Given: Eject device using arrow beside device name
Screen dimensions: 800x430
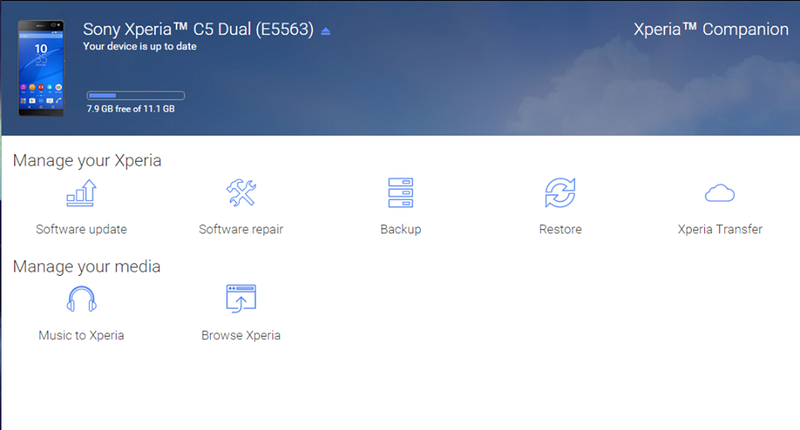Looking at the screenshot, I should coord(326,32).
